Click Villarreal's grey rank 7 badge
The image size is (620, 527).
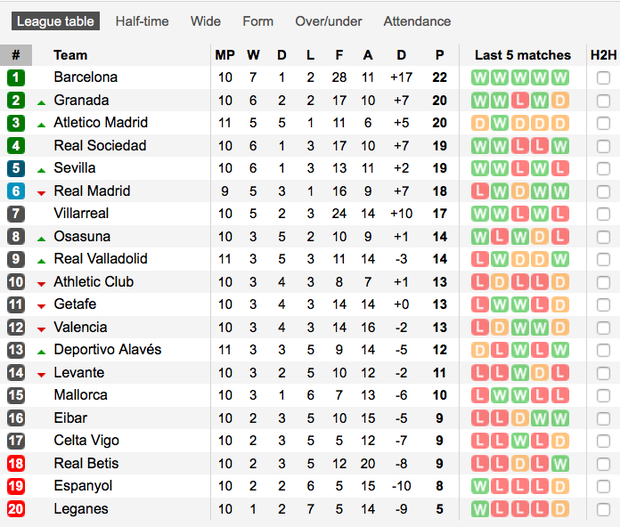point(16,213)
